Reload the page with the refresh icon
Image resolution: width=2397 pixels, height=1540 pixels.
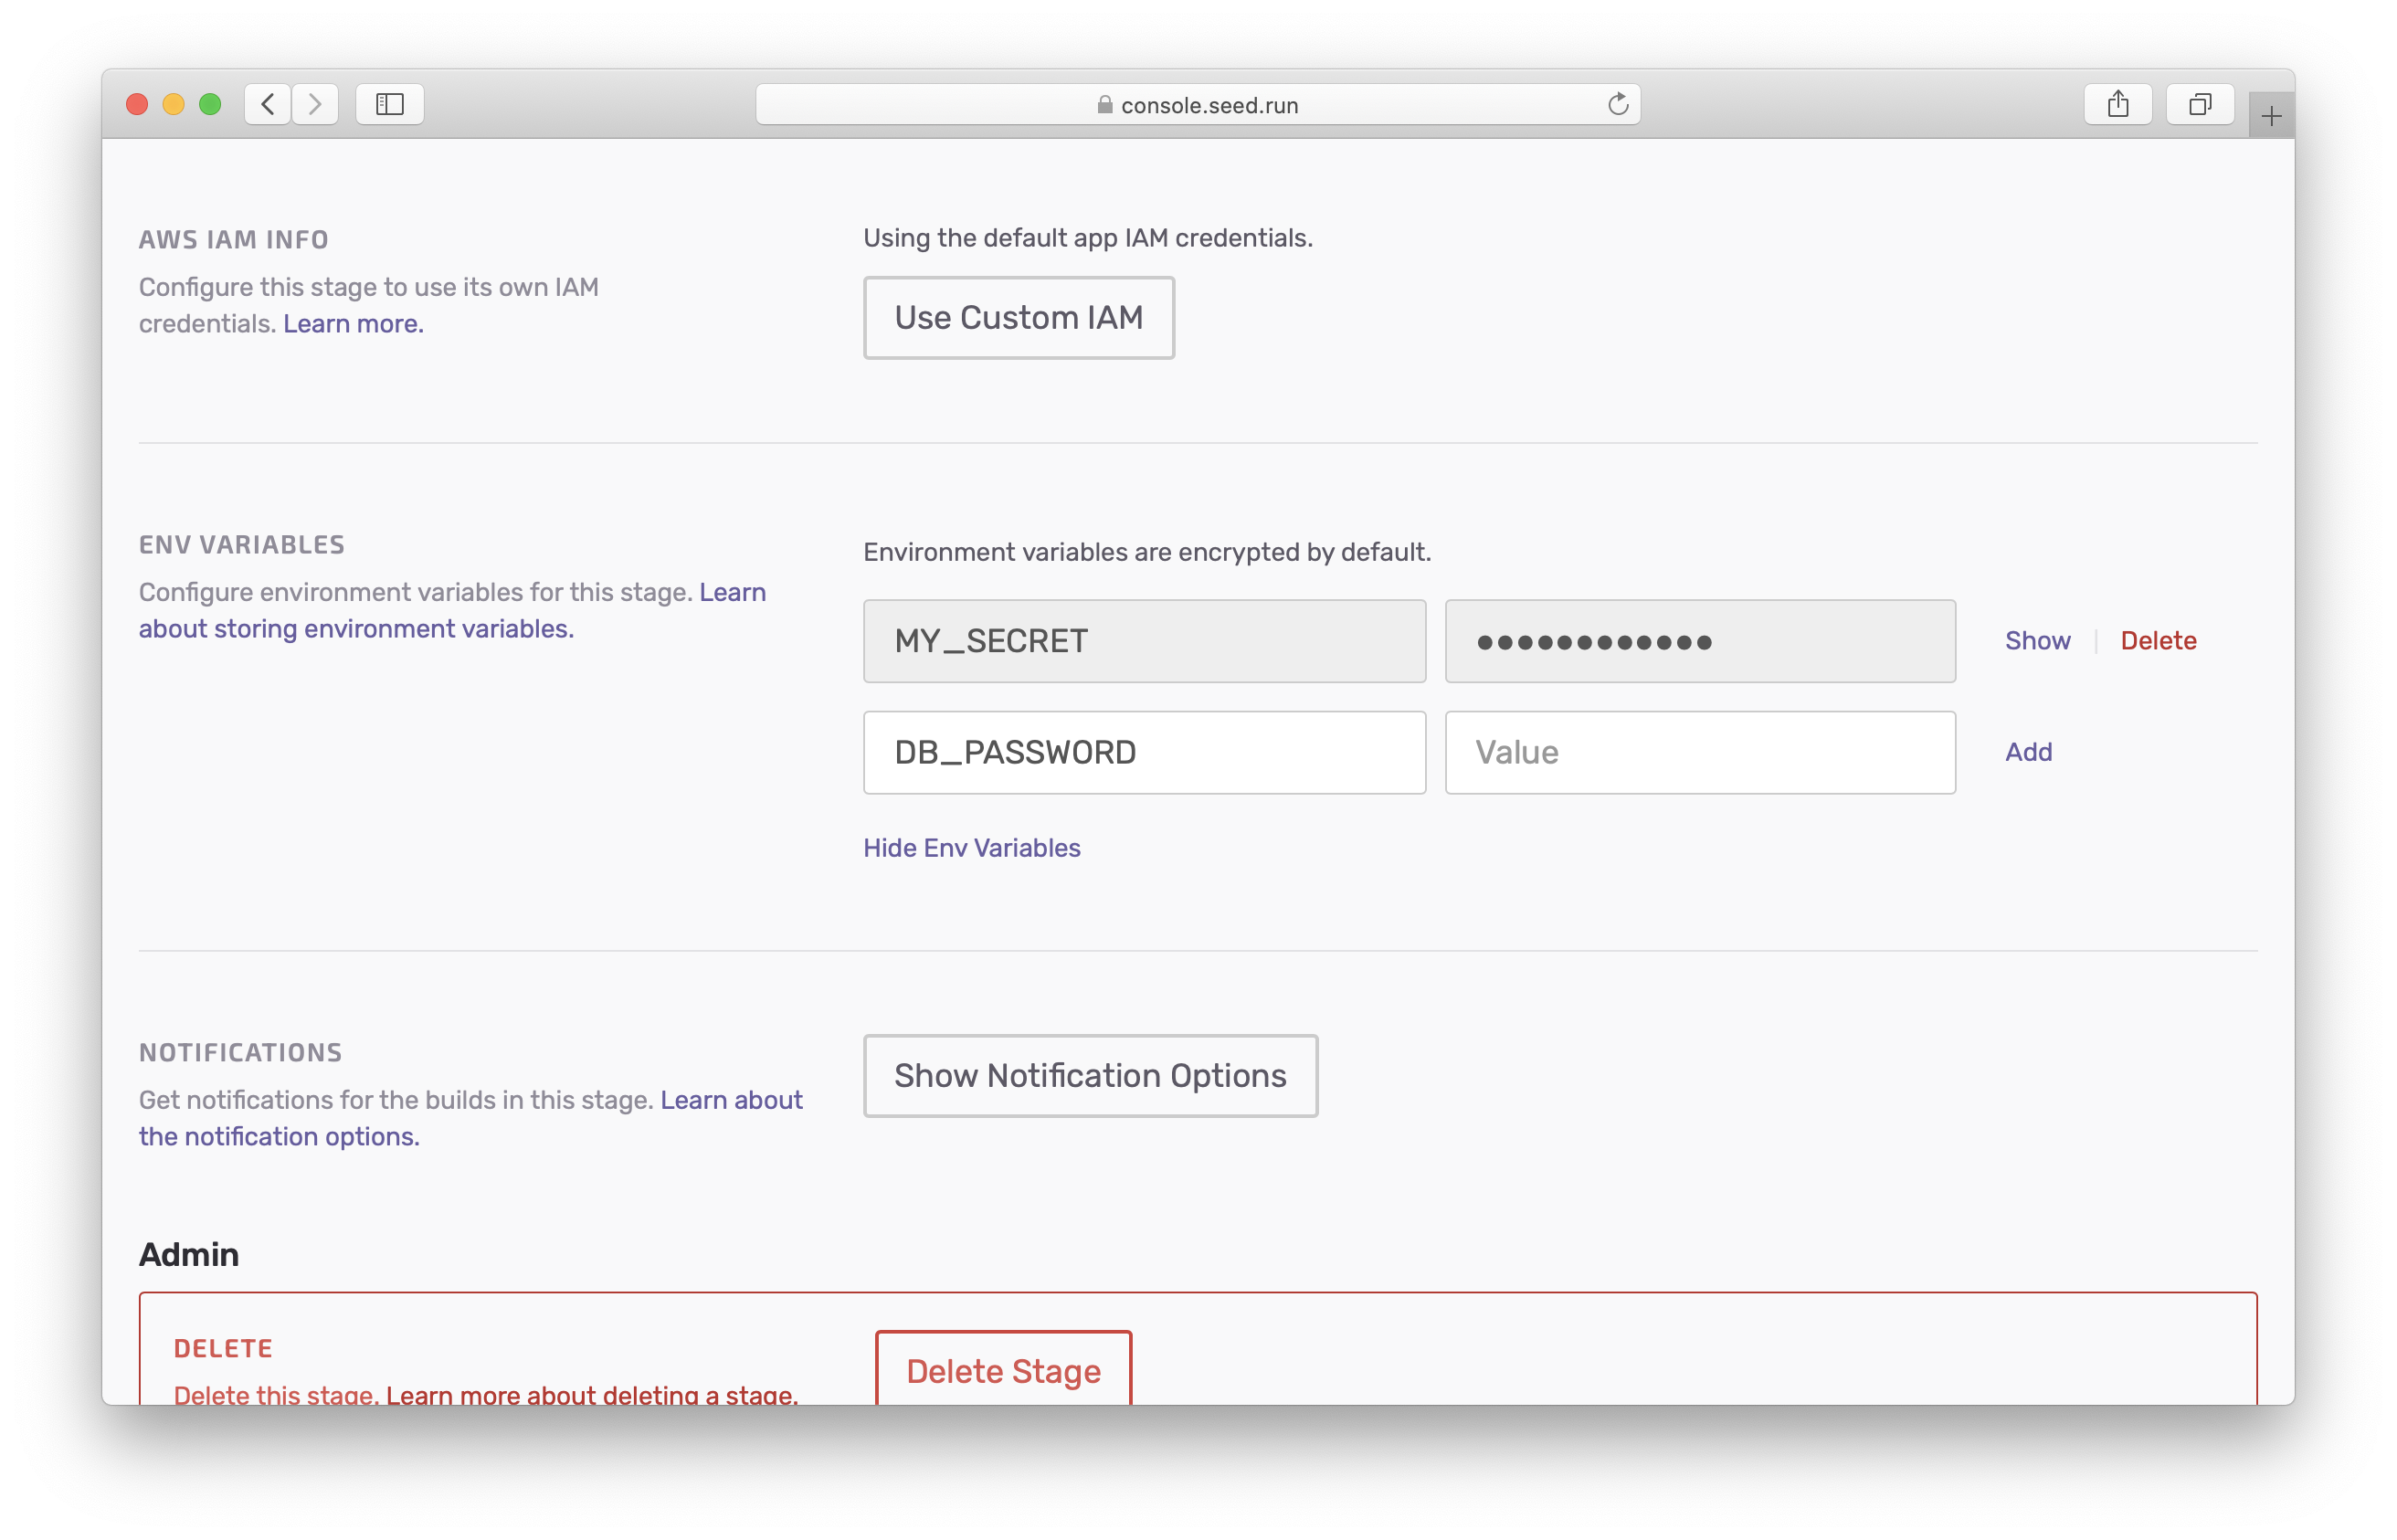click(x=1617, y=104)
